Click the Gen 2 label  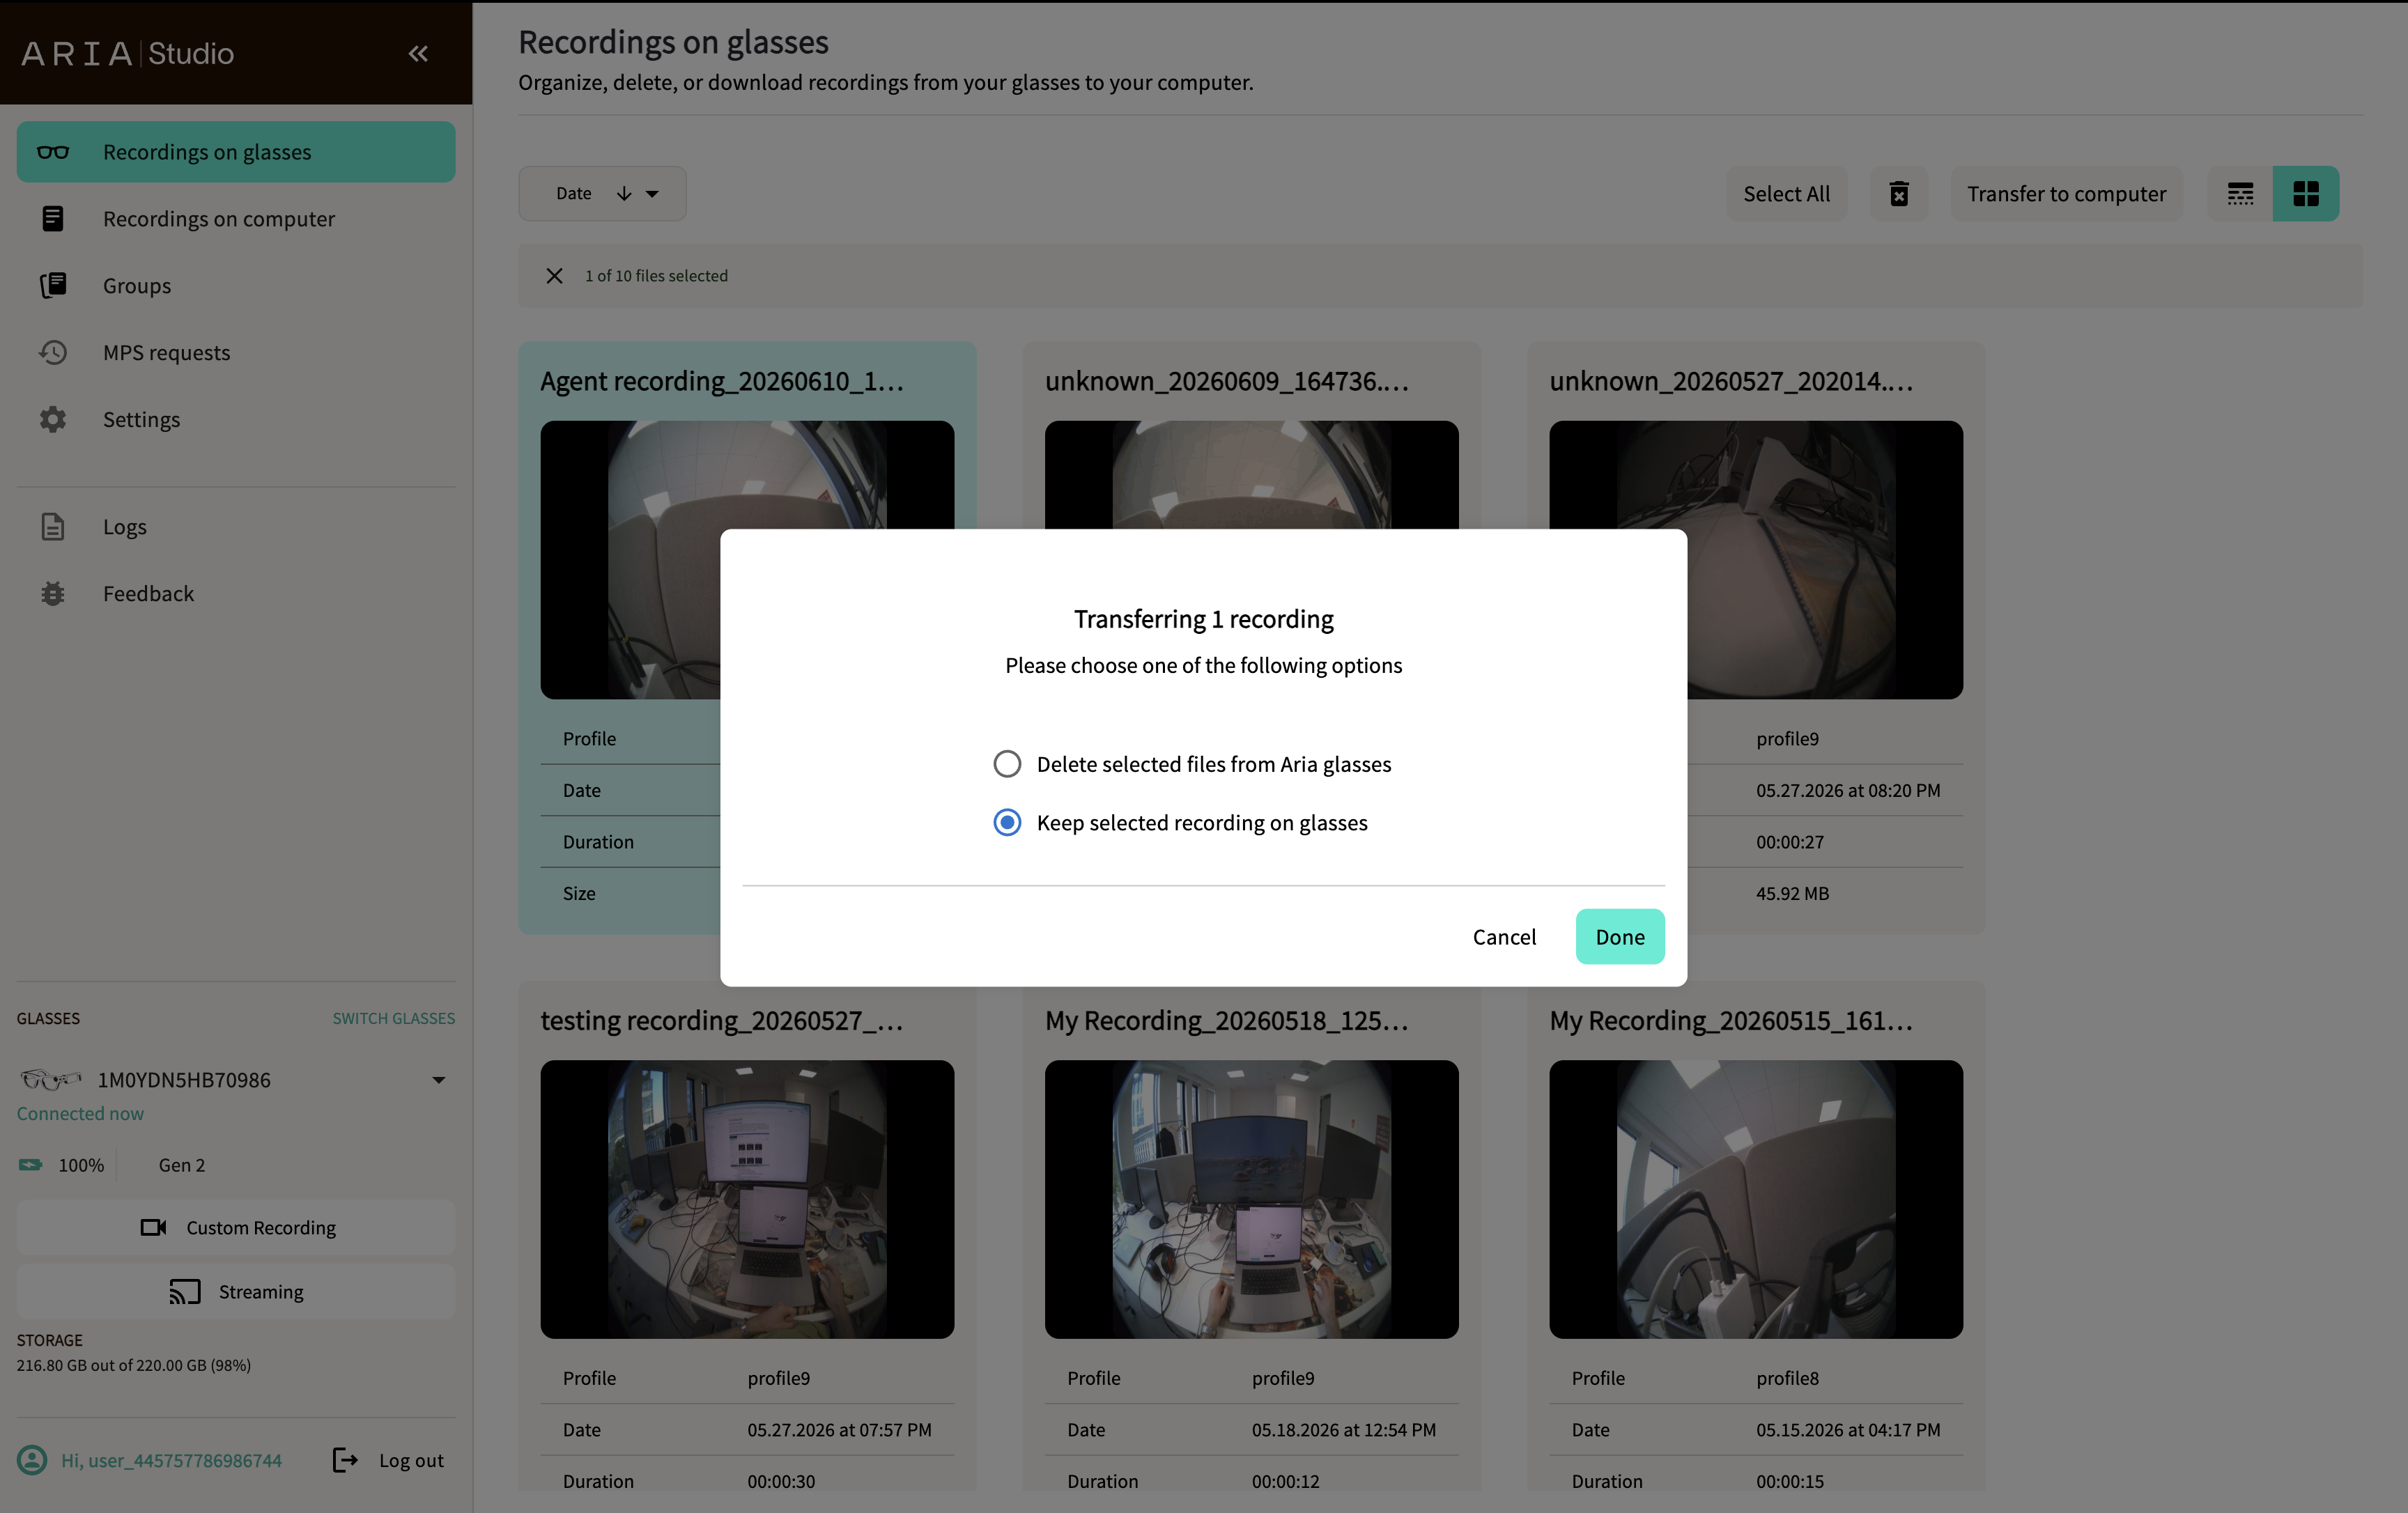point(181,1165)
